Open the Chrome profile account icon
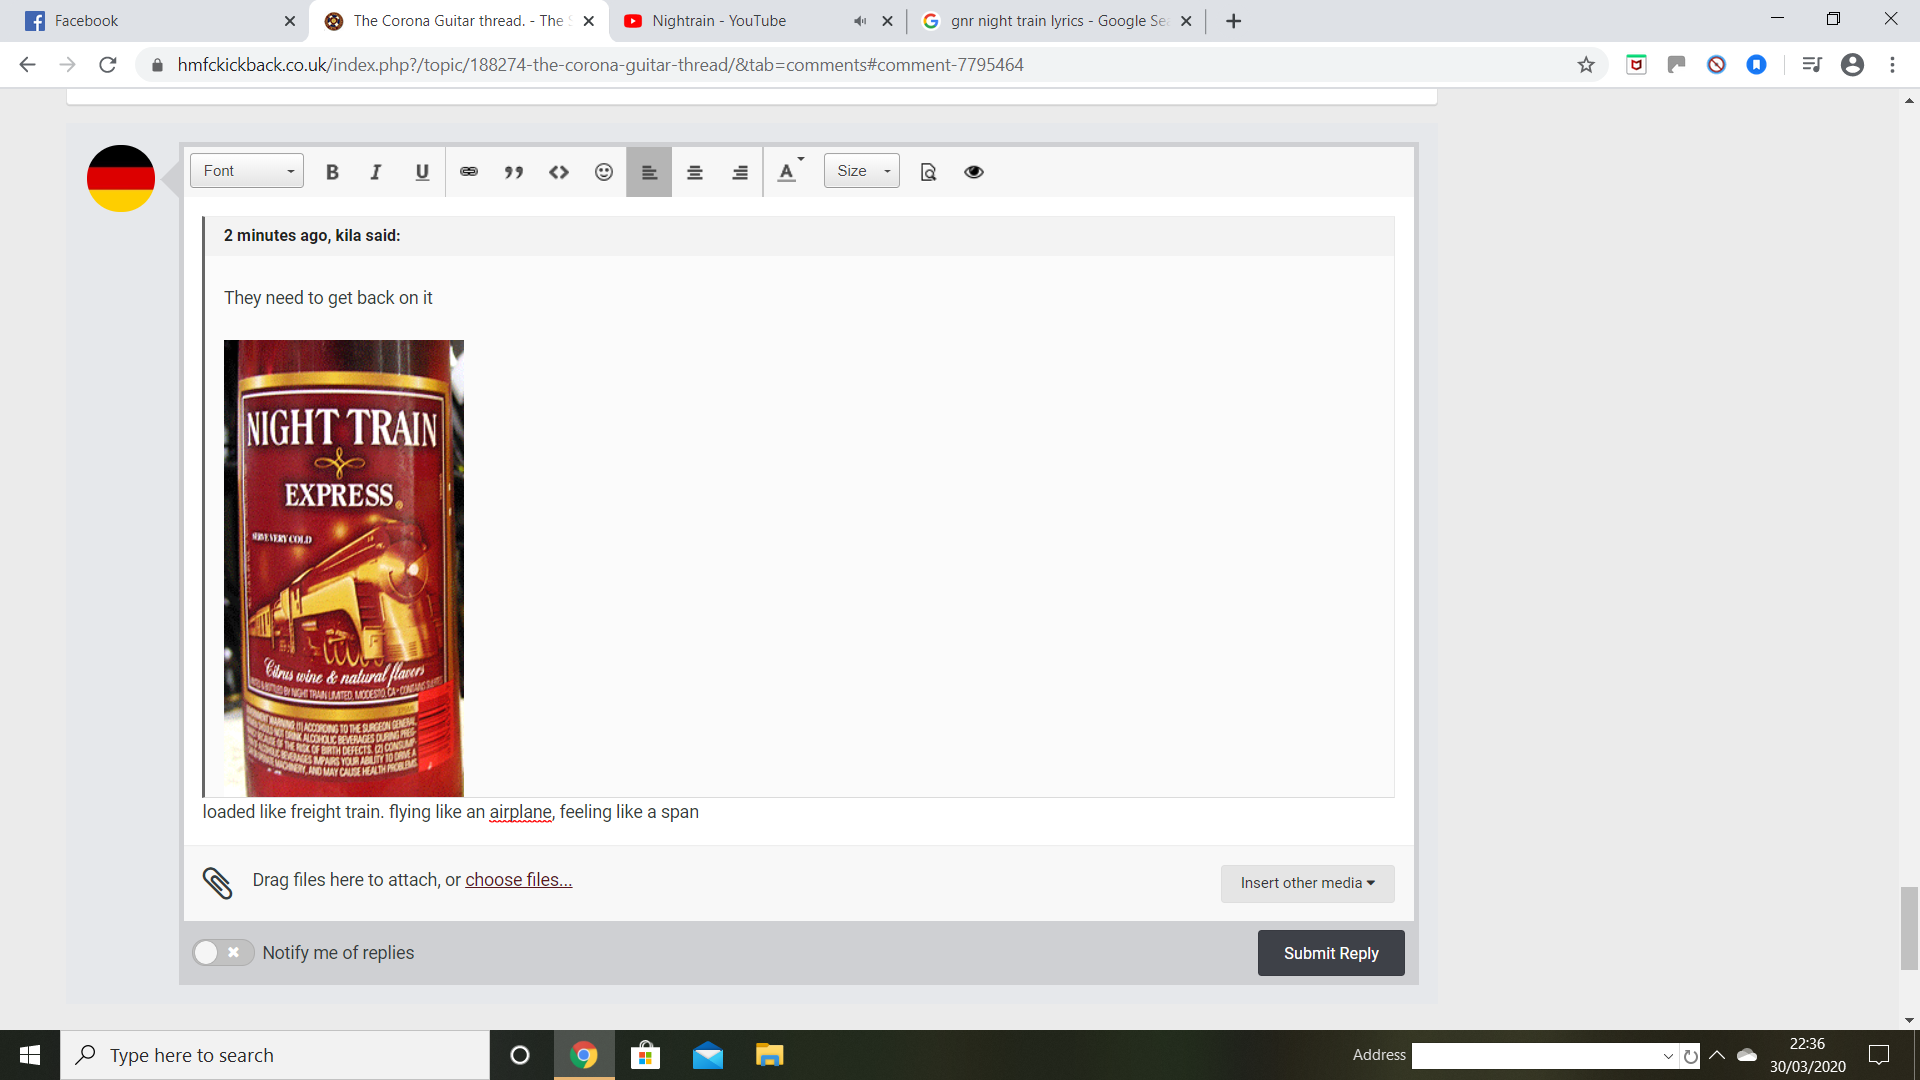Viewport: 1920px width, 1080px height. click(1852, 65)
